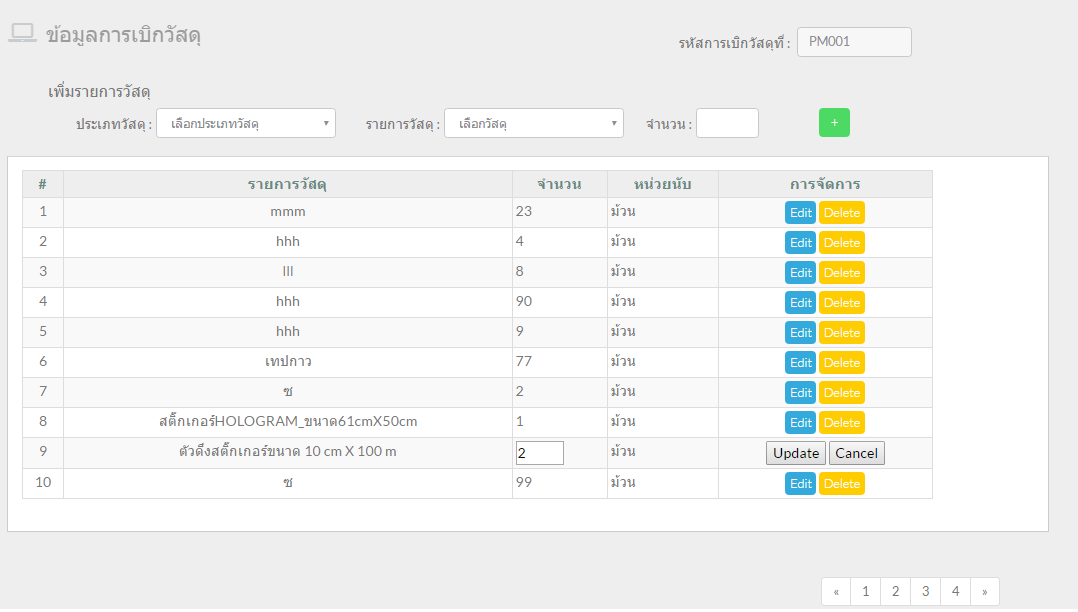Go to page 2
This screenshot has width=1078, height=612.
click(895, 592)
